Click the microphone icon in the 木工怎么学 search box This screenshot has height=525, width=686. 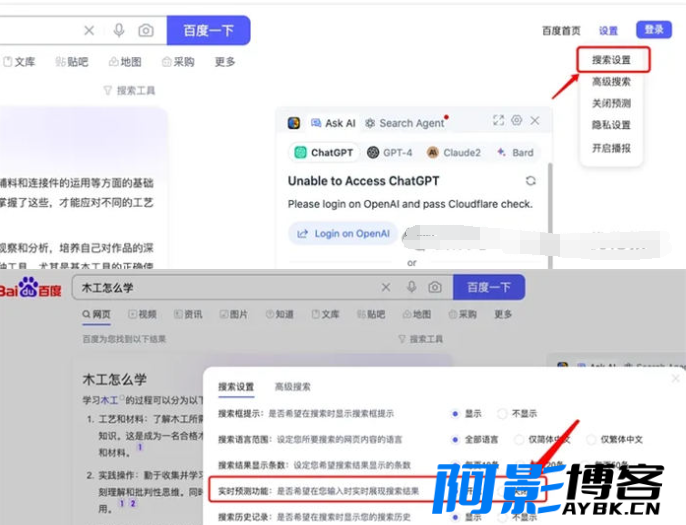411,288
